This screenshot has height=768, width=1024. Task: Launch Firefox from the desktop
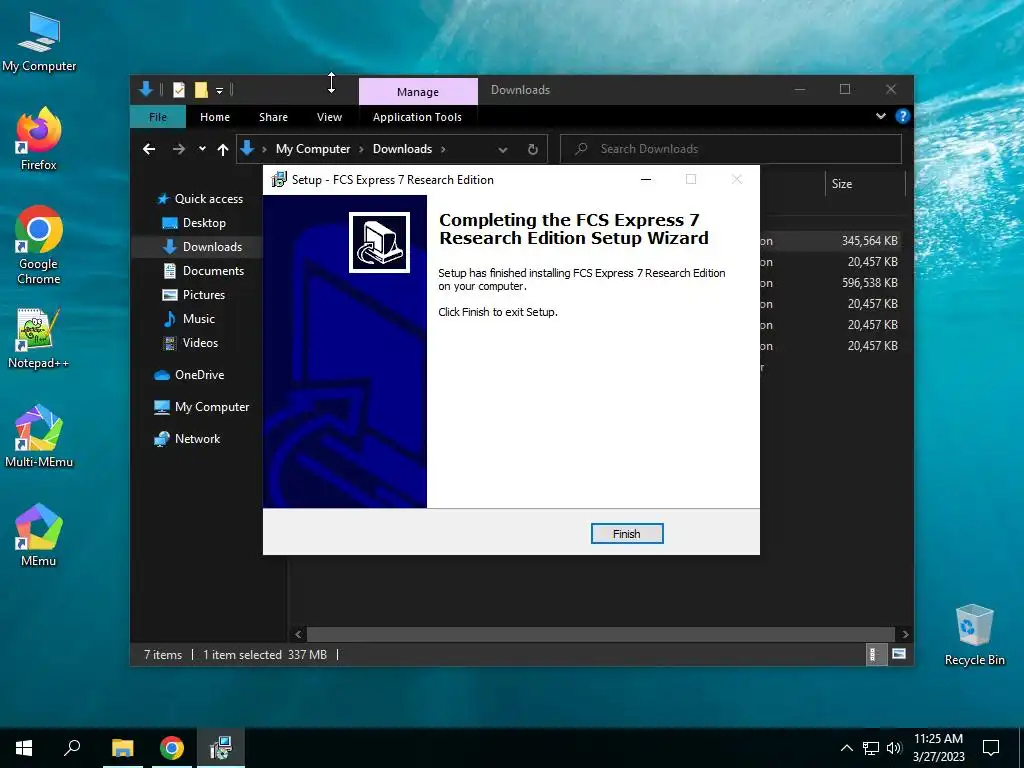tap(39, 139)
